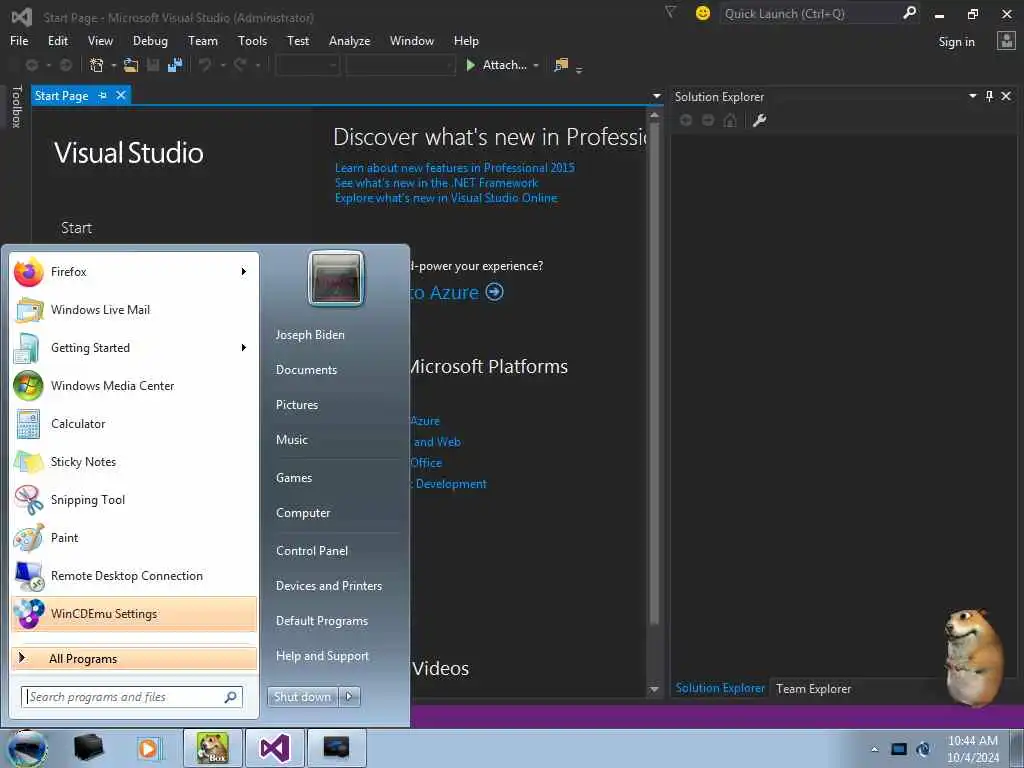Open Calculator from Start menu
Viewport: 1024px width, 768px height.
(x=135, y=423)
